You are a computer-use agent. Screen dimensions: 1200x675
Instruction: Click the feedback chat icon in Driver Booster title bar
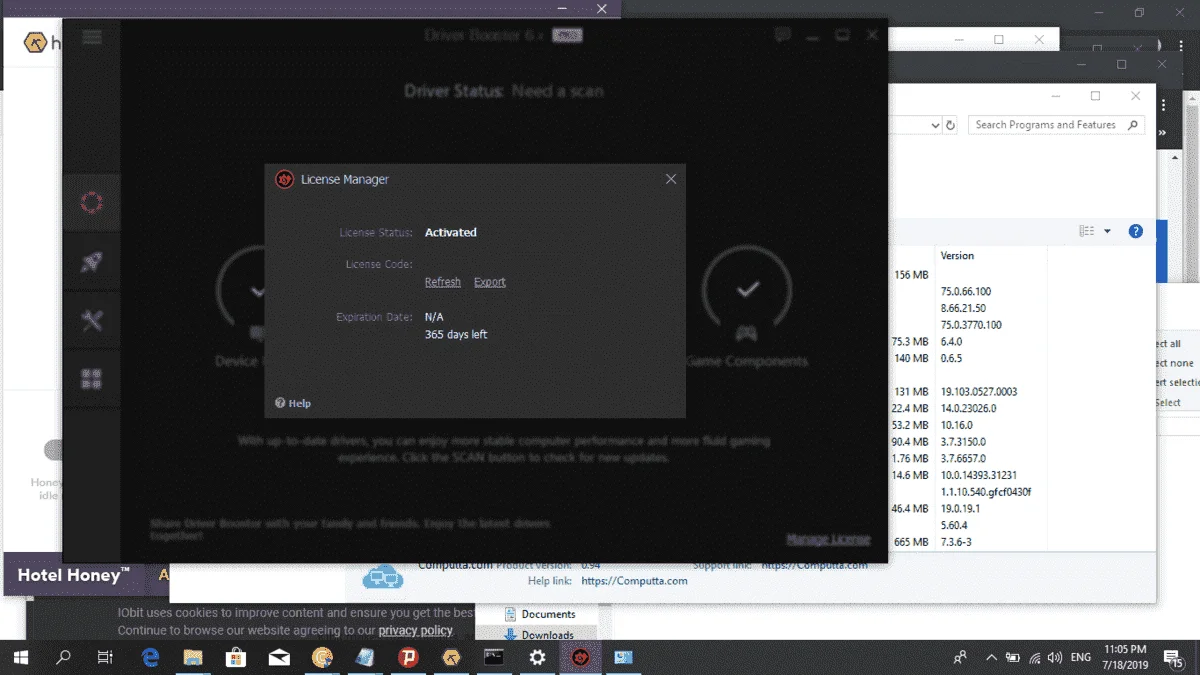(x=783, y=35)
